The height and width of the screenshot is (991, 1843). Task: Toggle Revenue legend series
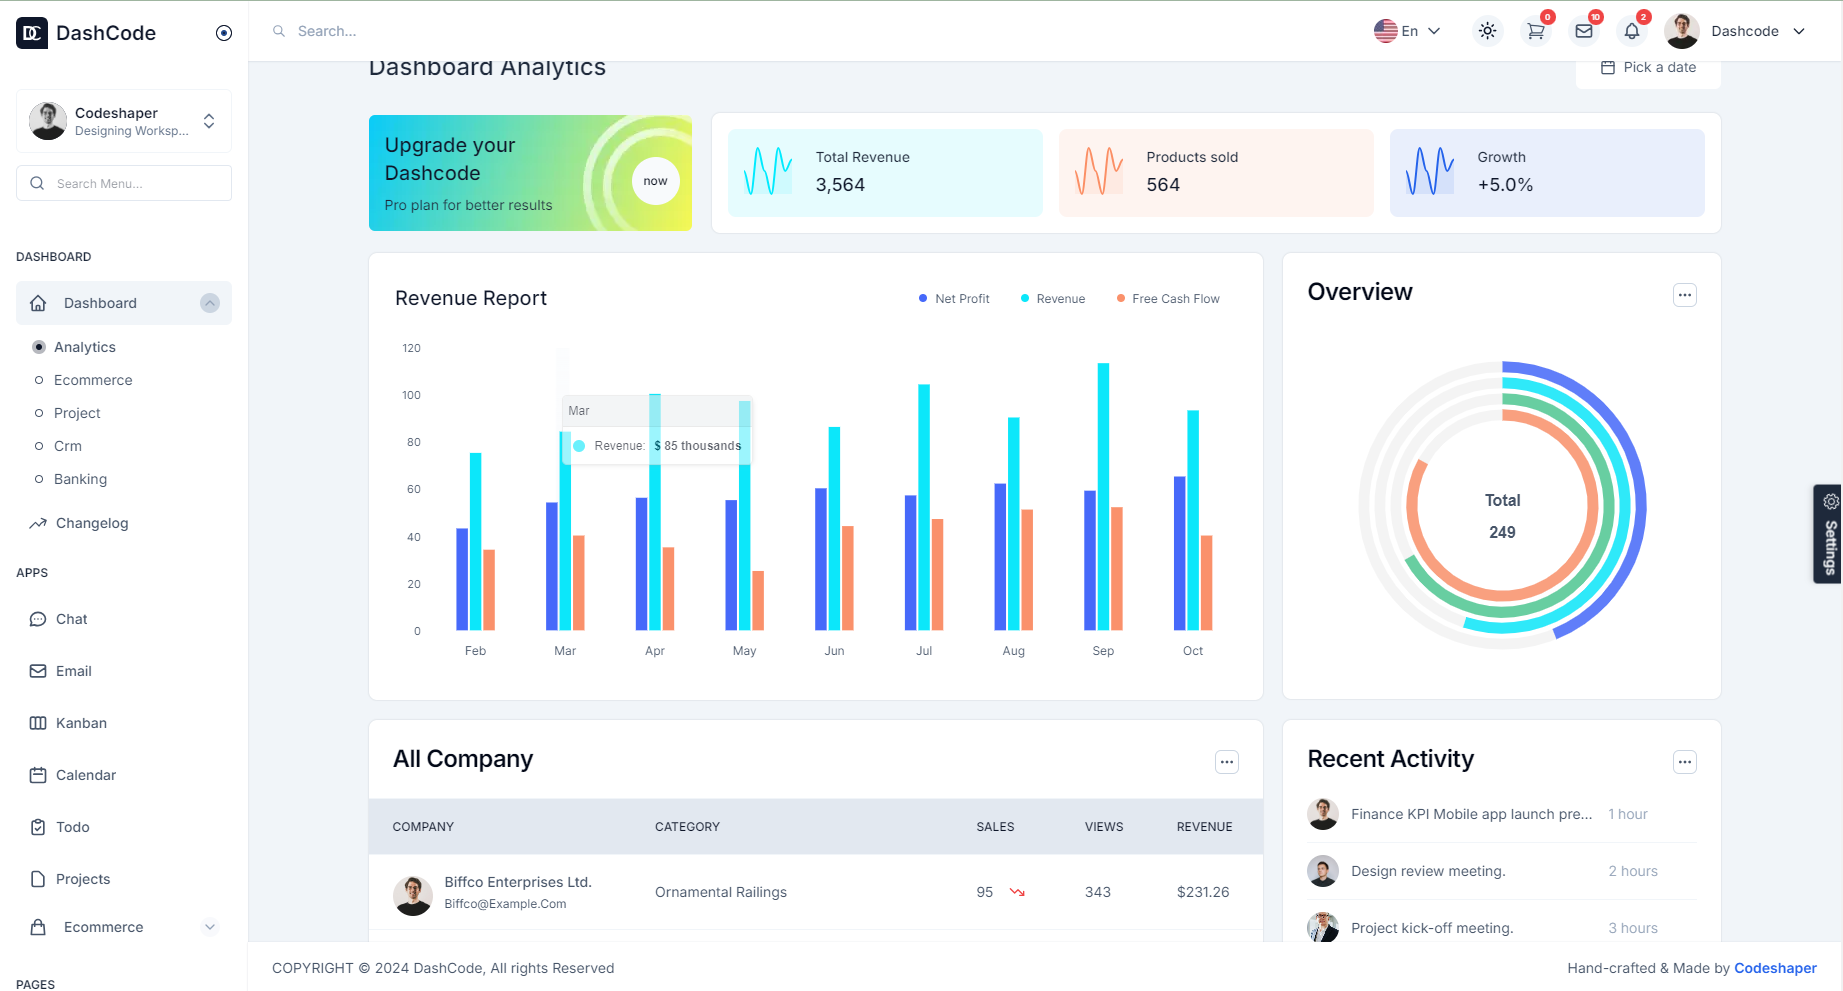point(1052,299)
